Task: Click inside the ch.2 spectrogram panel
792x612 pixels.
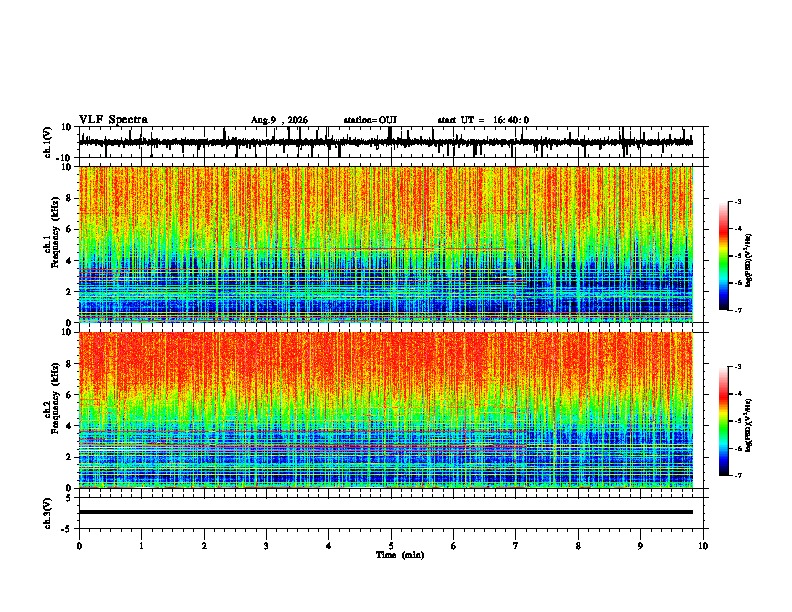Action: point(385,410)
